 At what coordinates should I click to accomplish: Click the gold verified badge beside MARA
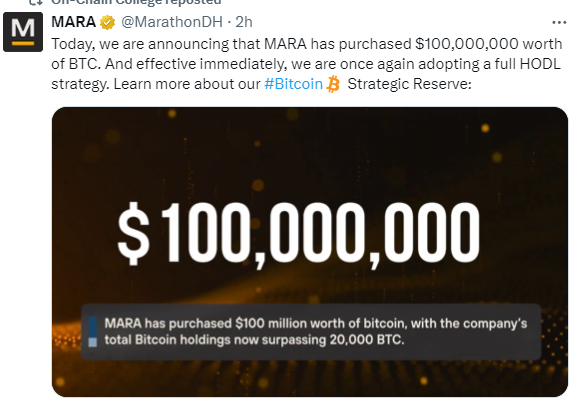107,22
